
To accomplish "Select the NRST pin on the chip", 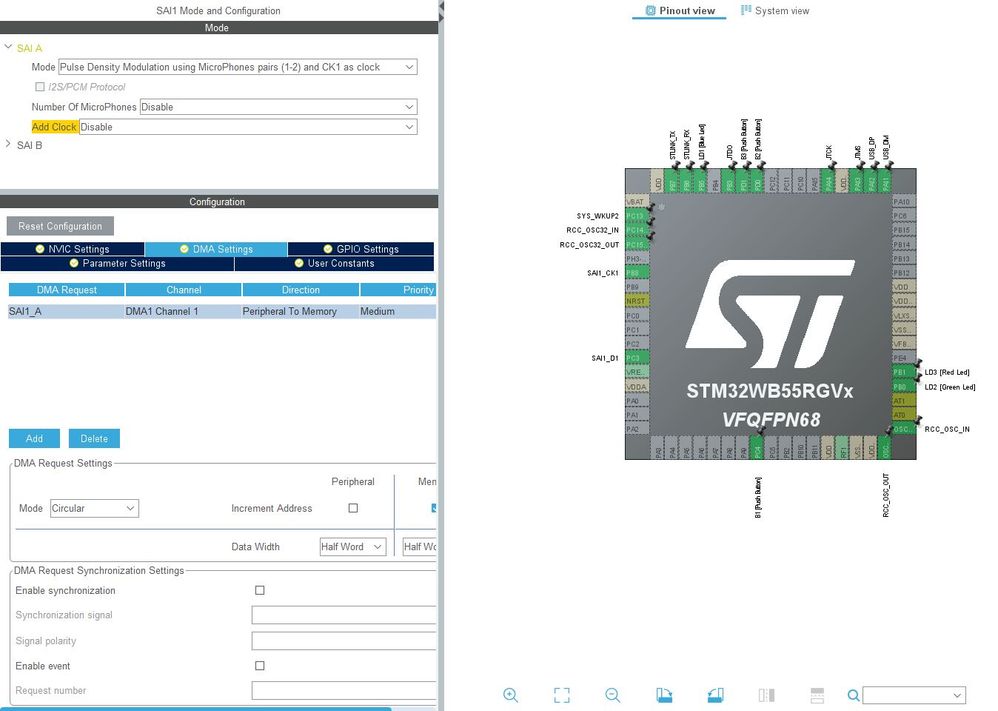I will (636, 301).
